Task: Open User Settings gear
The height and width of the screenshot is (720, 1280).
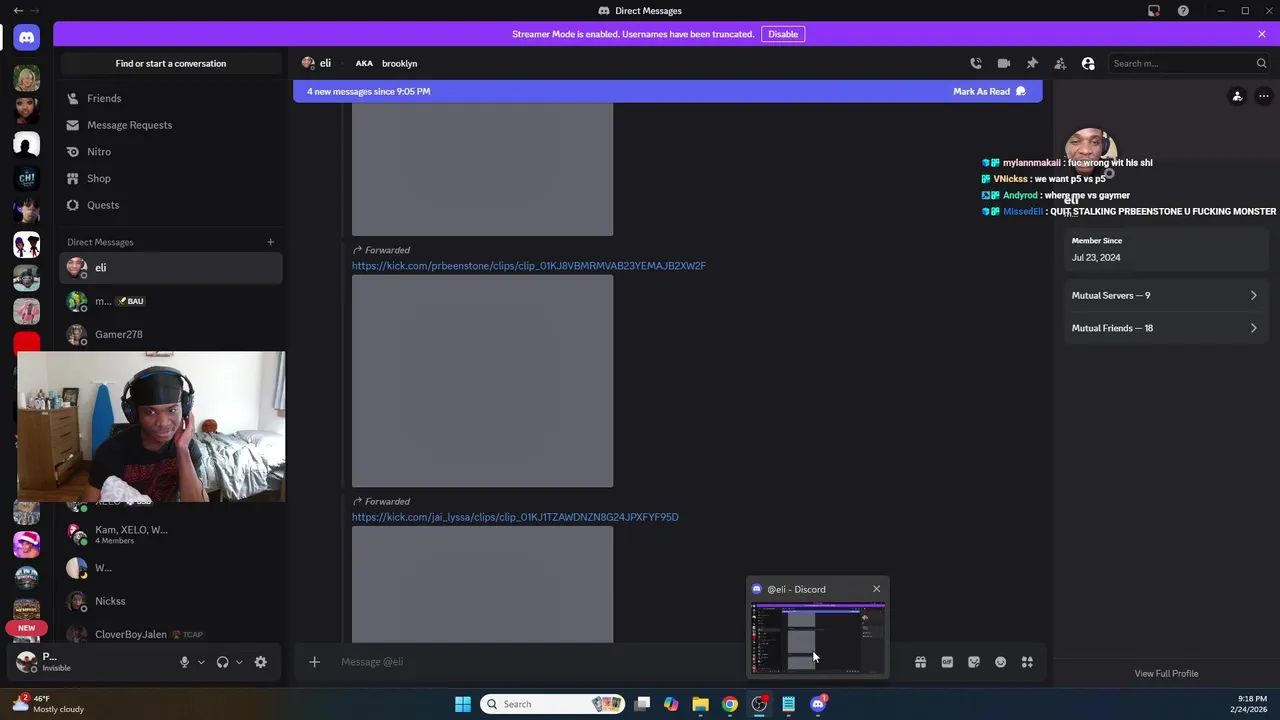Action: 261,662
